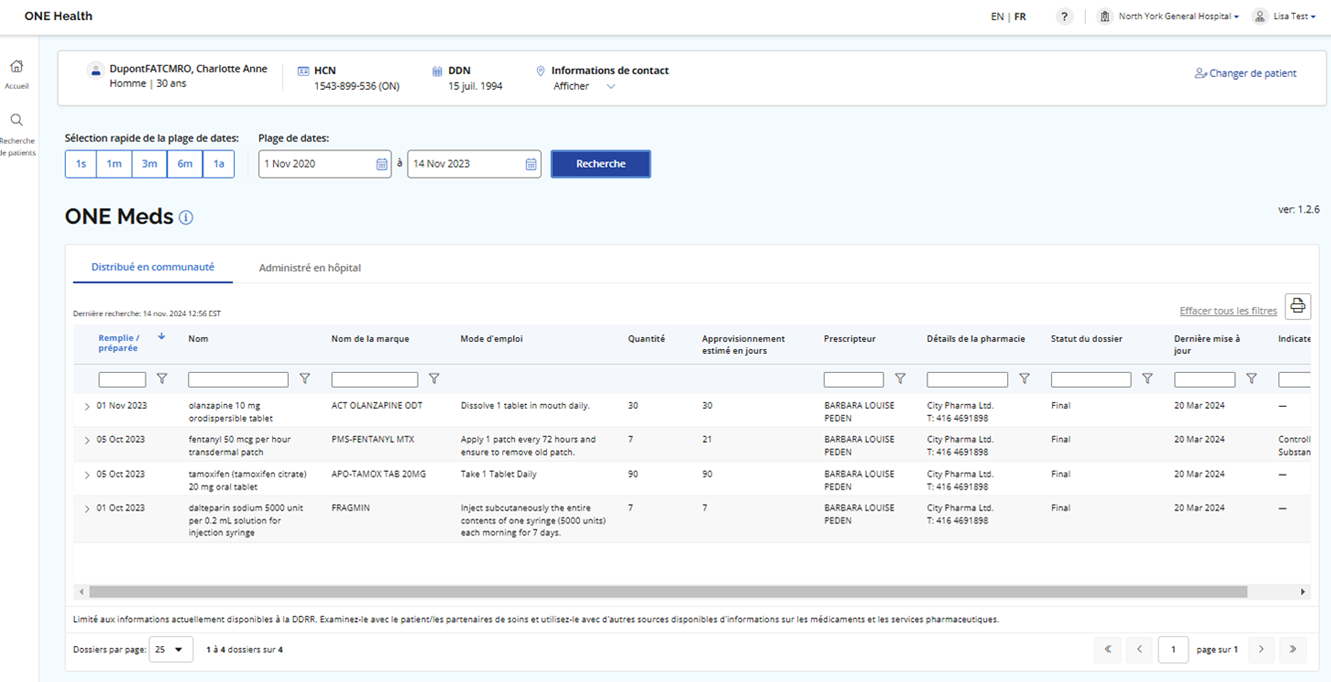The image size is (1331, 682).
Task: Click the Détails de la pharmacie filter funnel
Action: click(x=1024, y=379)
